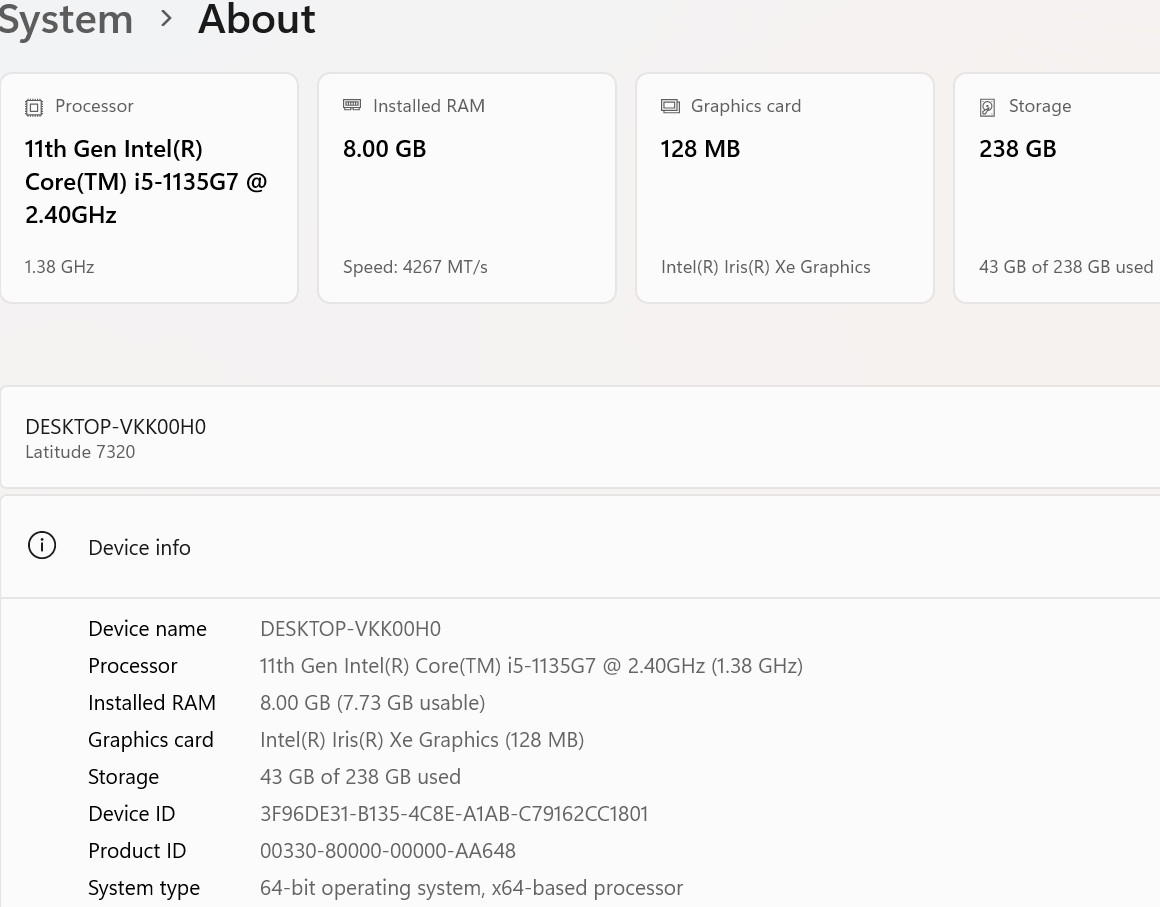Screen dimensions: 1160x907
Task: Go back to System in the breadcrumb
Action: 66,18
